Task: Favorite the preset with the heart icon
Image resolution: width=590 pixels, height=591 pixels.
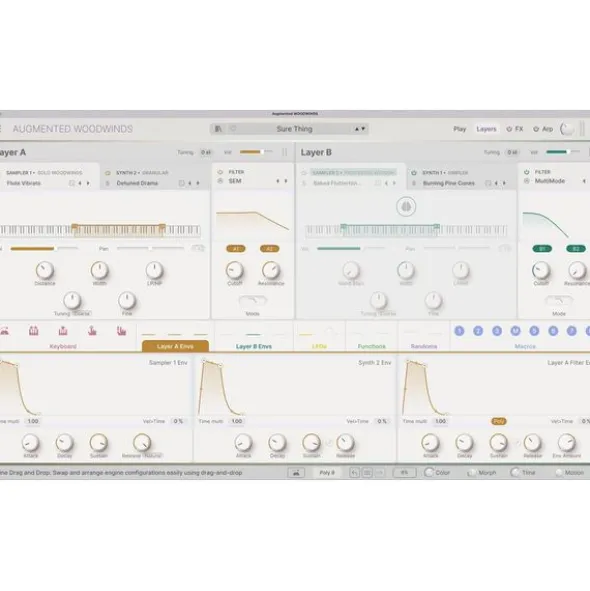Action: tap(233, 129)
